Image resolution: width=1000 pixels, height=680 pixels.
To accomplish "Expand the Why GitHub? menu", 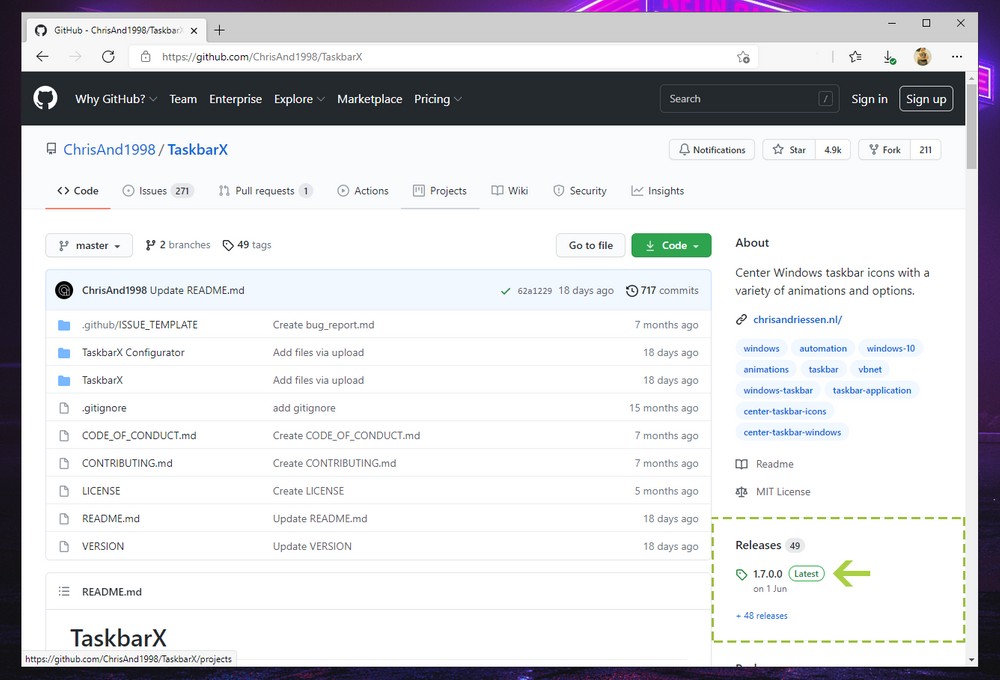I will point(116,99).
